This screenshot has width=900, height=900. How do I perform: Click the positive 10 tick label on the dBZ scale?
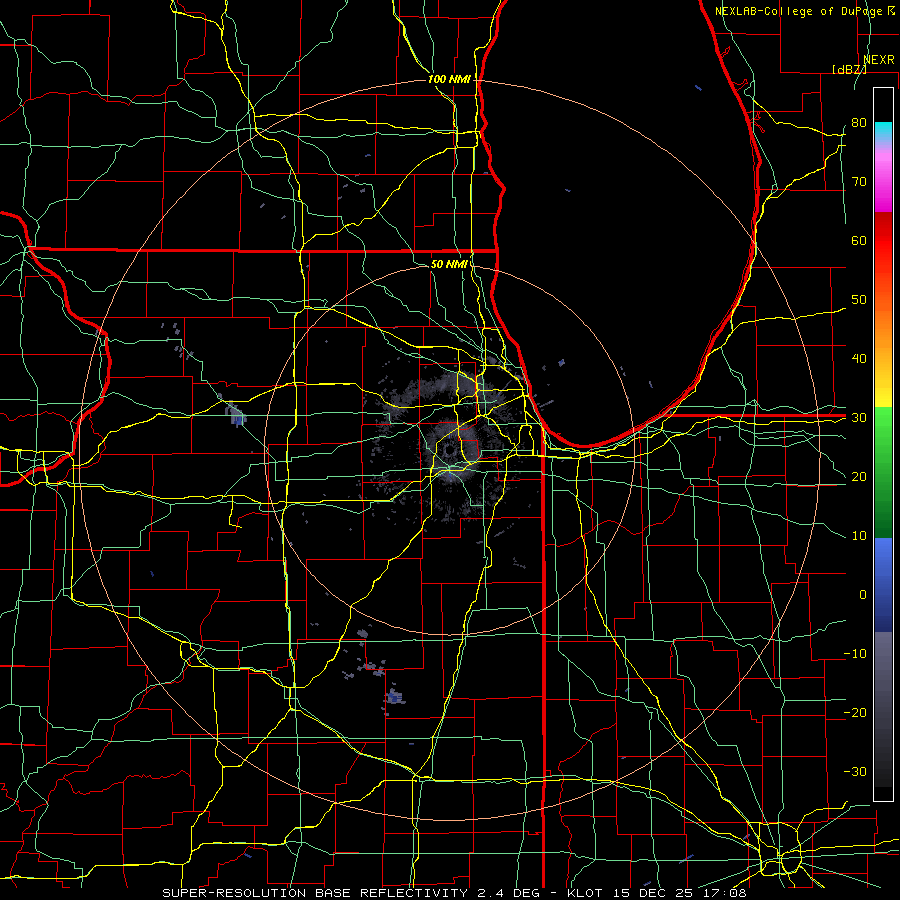click(859, 536)
